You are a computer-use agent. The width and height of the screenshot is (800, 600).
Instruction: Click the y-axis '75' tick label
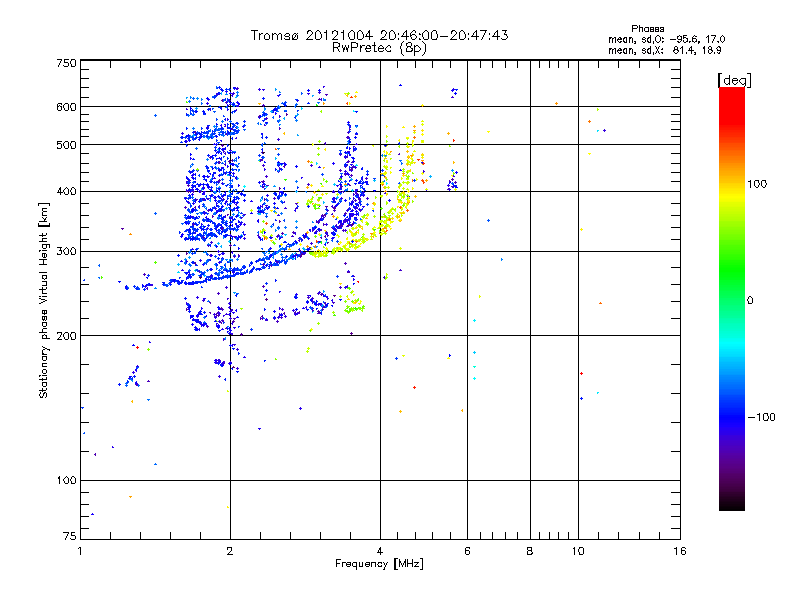pos(70,536)
